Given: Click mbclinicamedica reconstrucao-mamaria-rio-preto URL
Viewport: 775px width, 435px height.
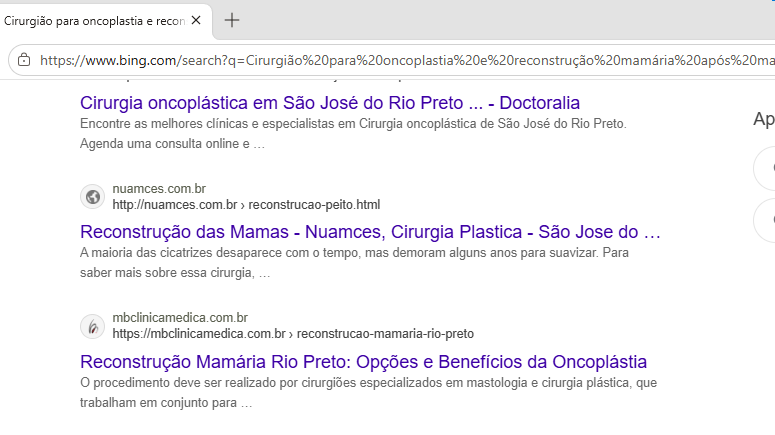Looking at the screenshot, I should (x=293, y=334).
